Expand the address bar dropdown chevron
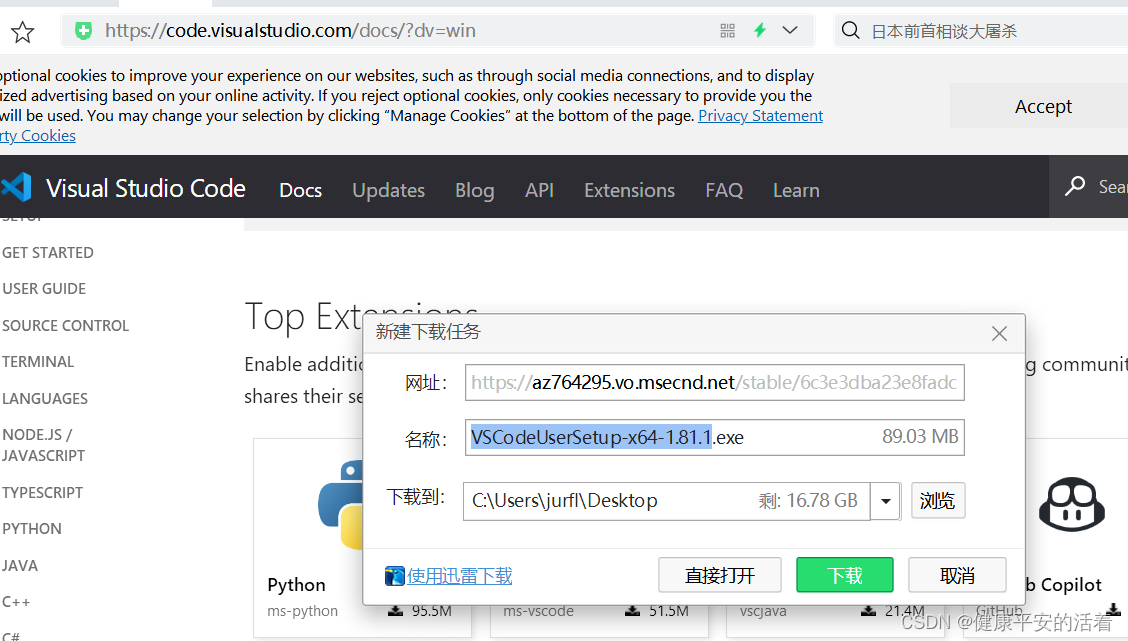Viewport: 1128px width, 641px height. pos(790,30)
